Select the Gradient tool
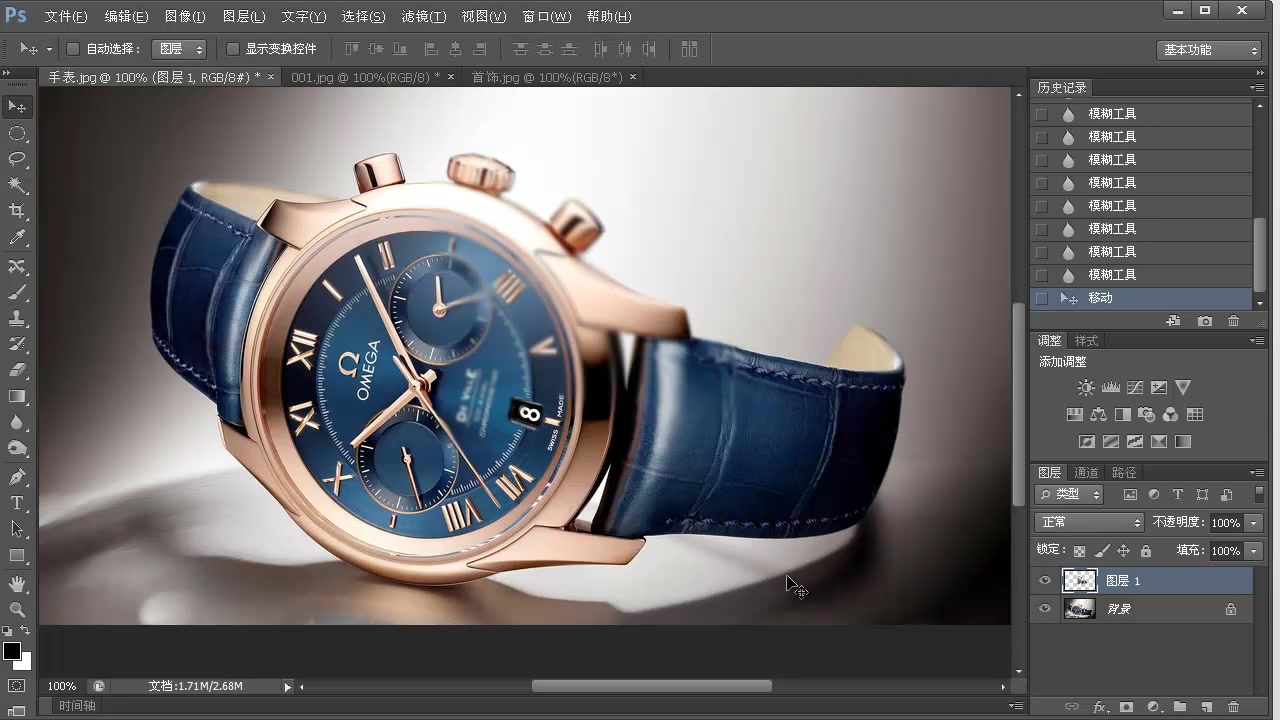Viewport: 1280px width, 720px height. pyautogui.click(x=17, y=397)
